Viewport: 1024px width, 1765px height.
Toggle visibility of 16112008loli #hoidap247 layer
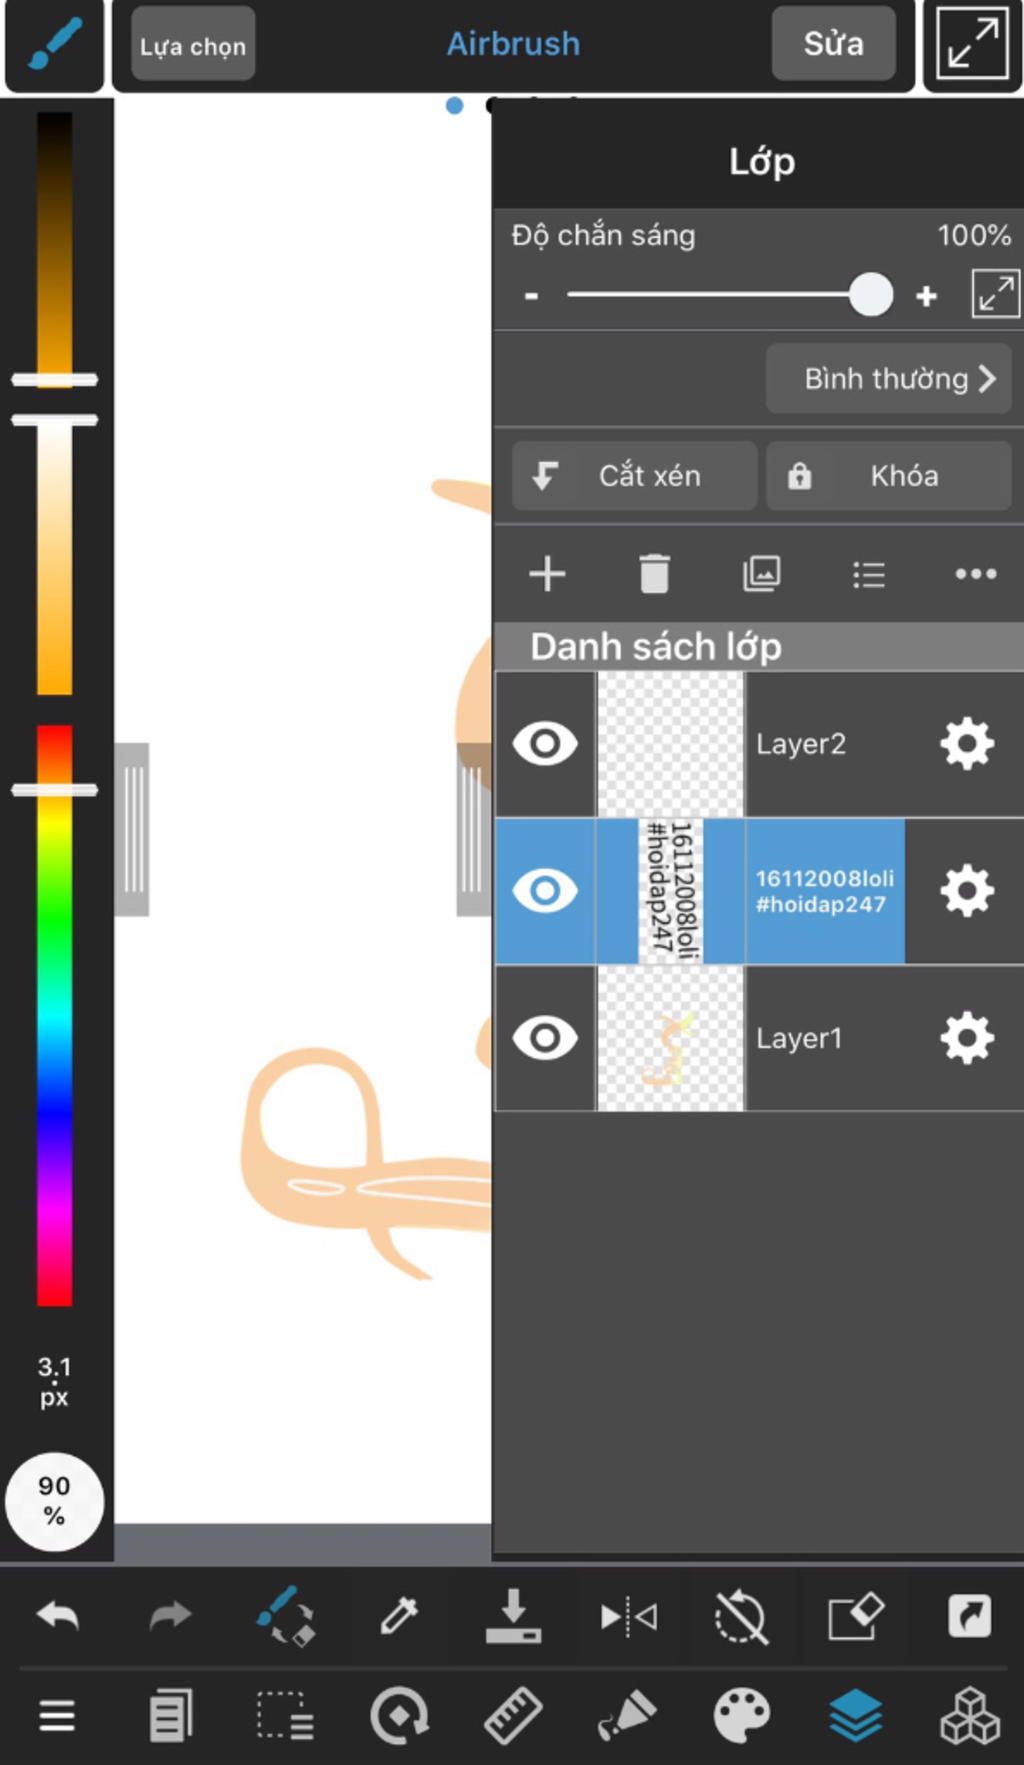545,890
